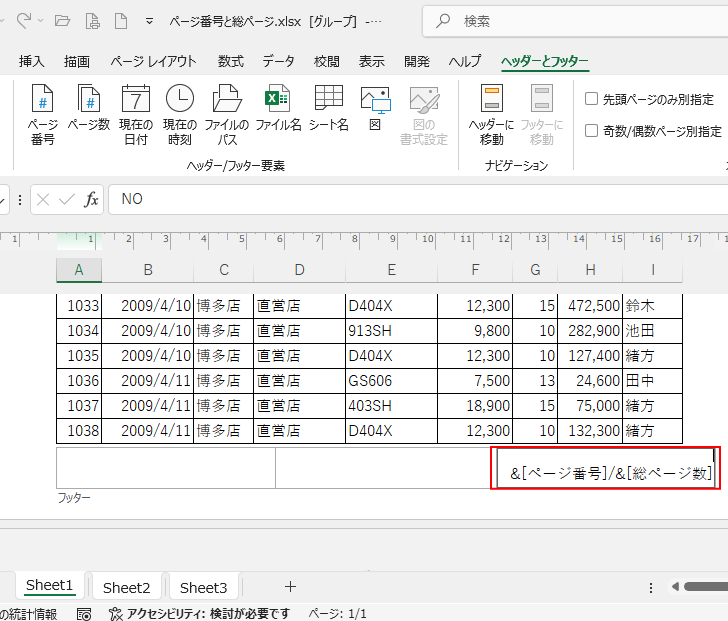
Task: Open the データ ribbon tab
Action: click(x=279, y=61)
